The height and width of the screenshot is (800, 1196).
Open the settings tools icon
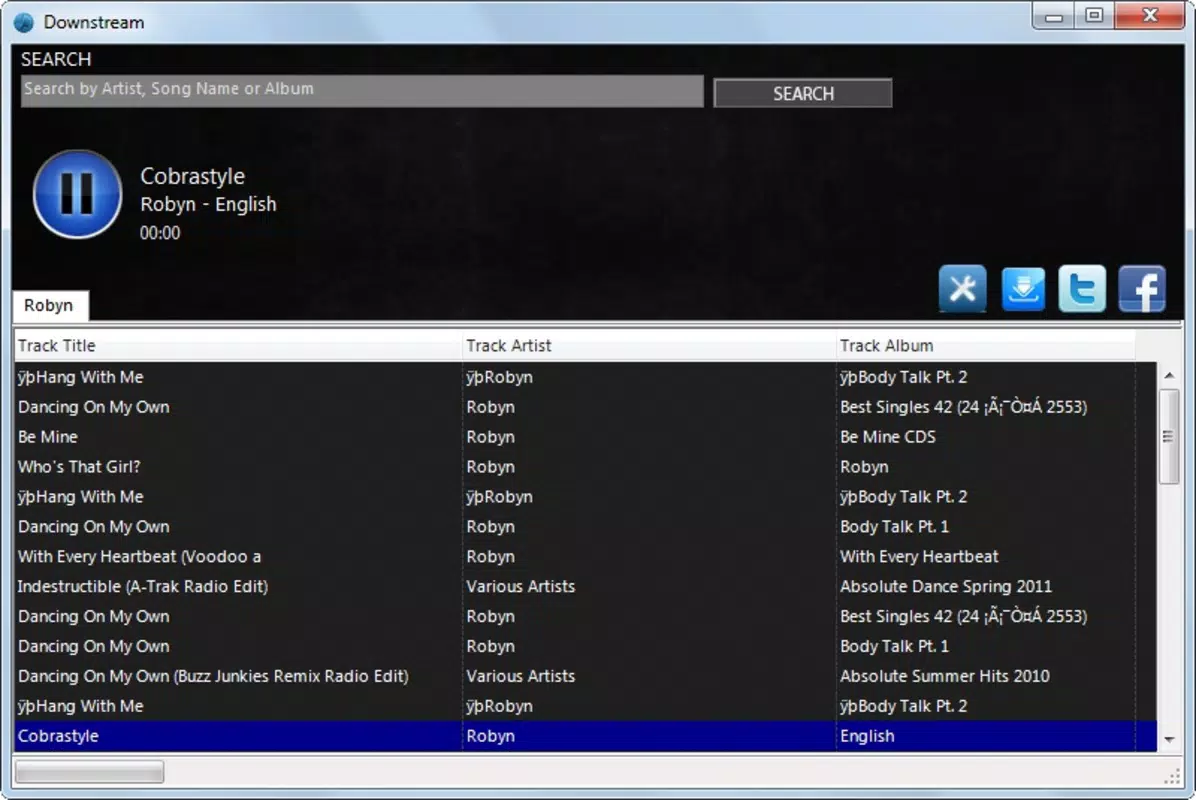coord(963,289)
